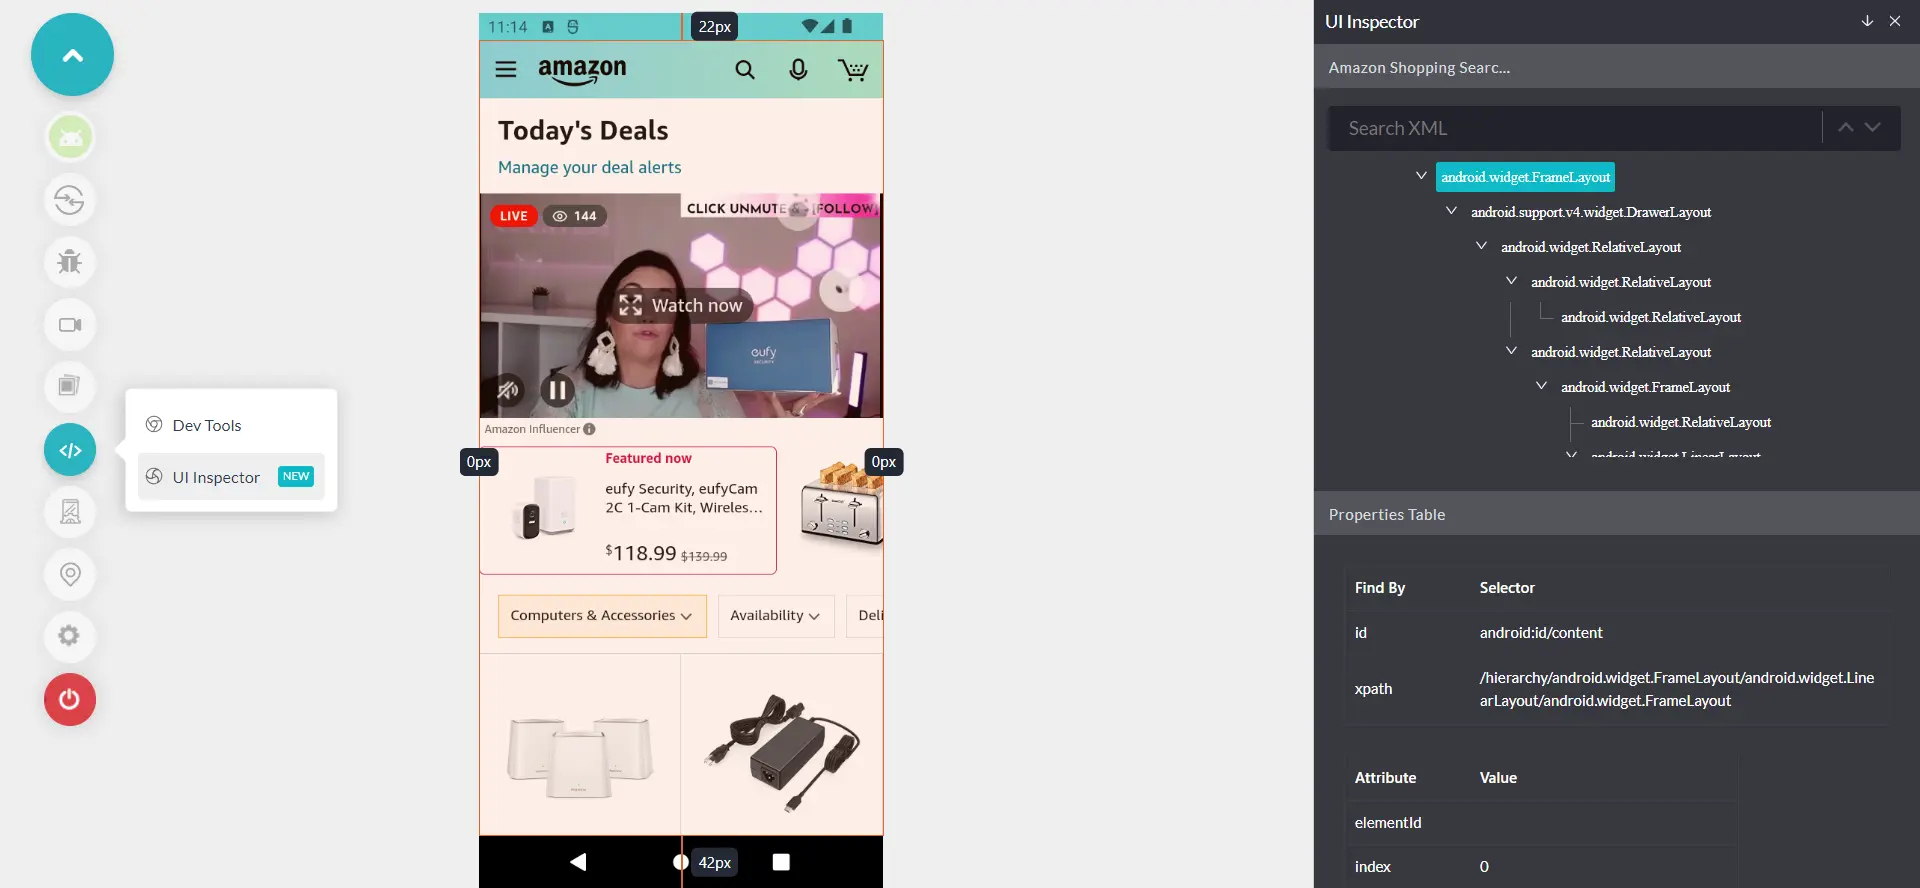Open the eufy Security featured deal card
This screenshot has width=1920, height=888.
(x=628, y=511)
